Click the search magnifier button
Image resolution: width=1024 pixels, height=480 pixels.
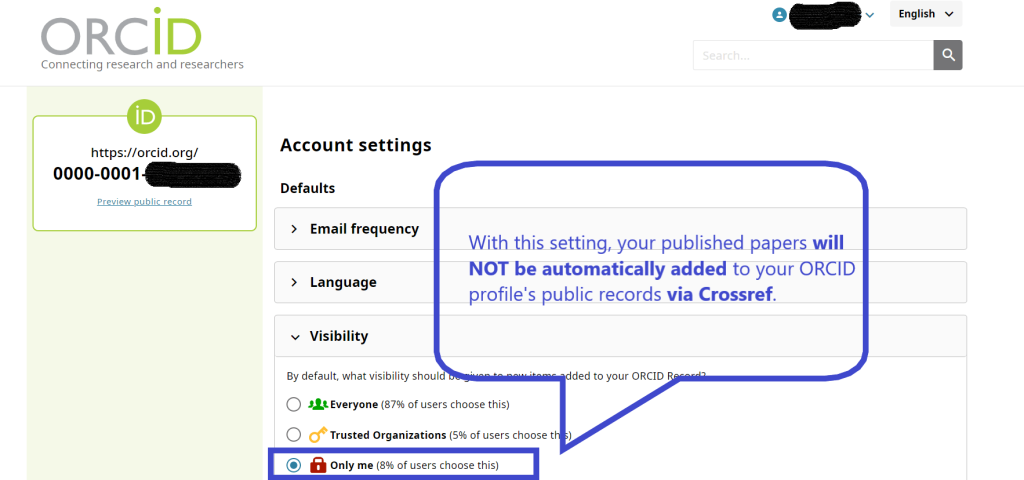point(948,55)
